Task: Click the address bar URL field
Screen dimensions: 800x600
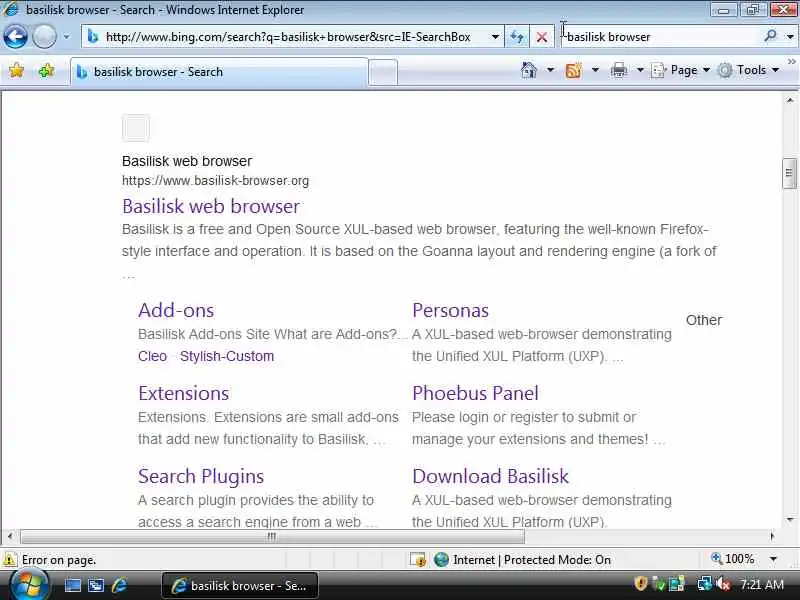Action: point(286,37)
